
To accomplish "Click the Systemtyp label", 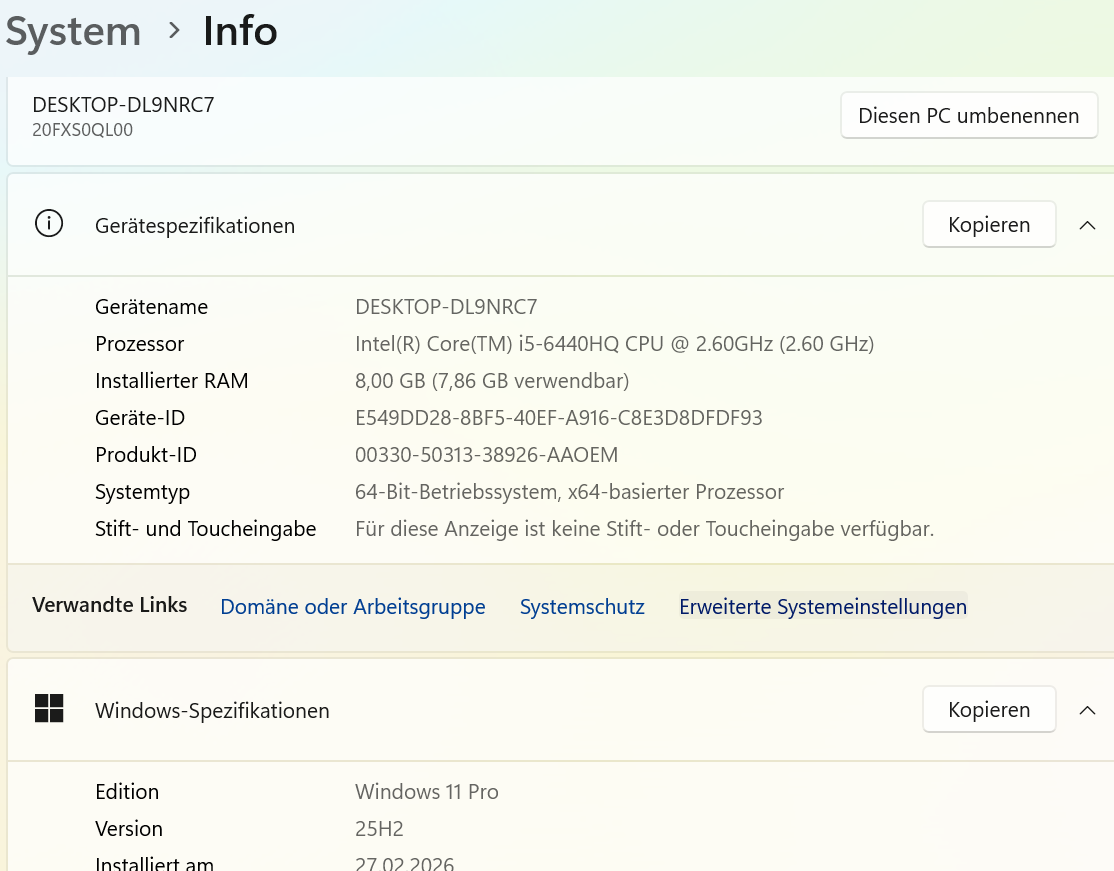I will point(142,492).
